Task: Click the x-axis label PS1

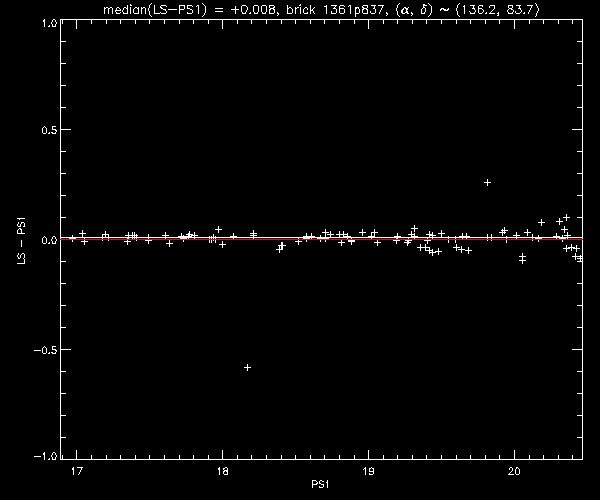Action: 320,485
